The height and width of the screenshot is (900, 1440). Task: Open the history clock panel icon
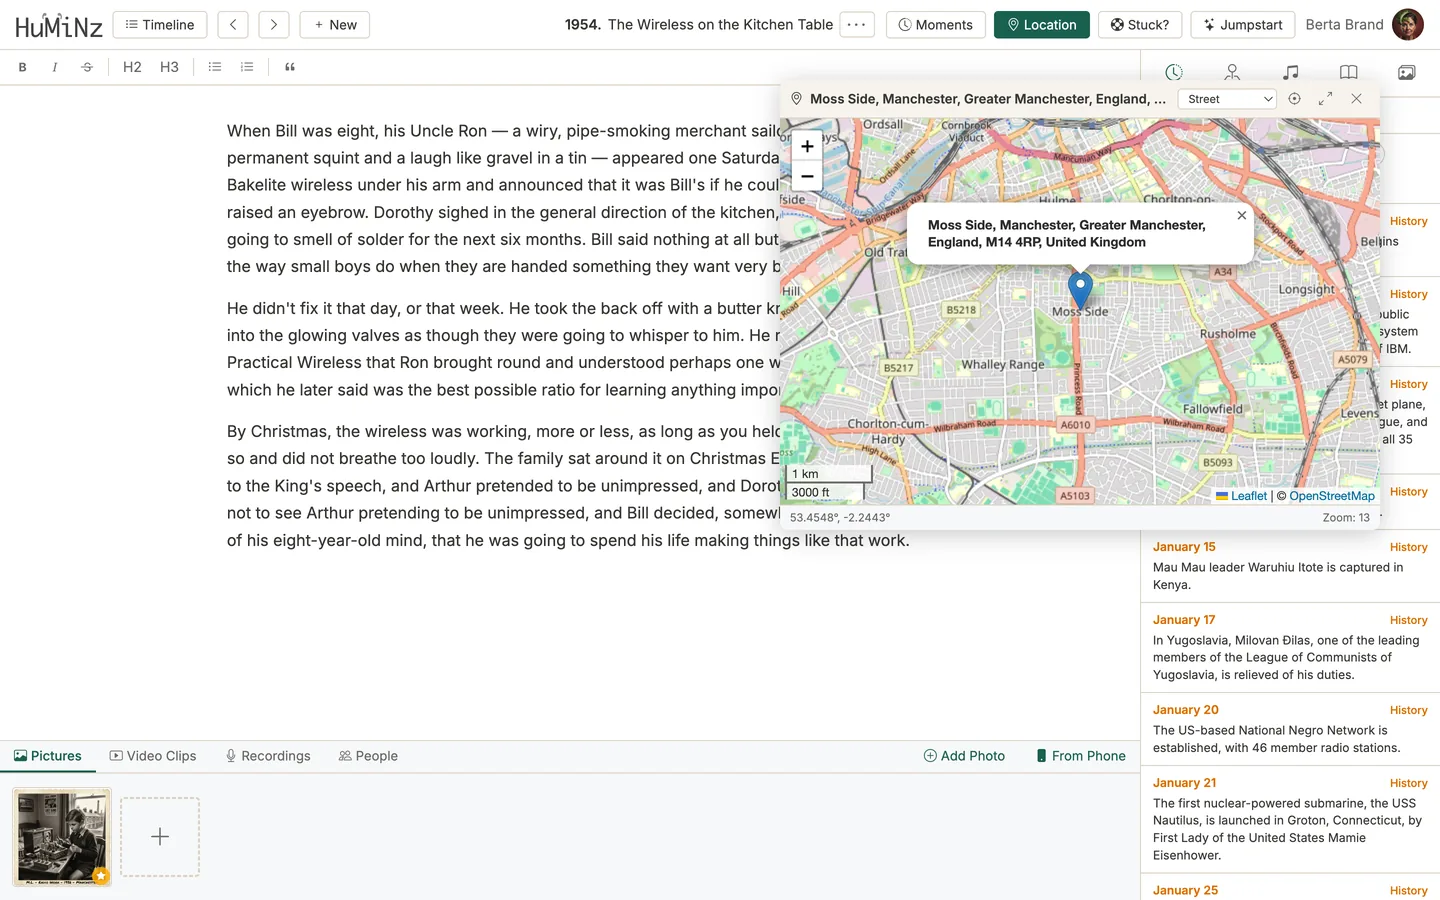pyautogui.click(x=1174, y=72)
